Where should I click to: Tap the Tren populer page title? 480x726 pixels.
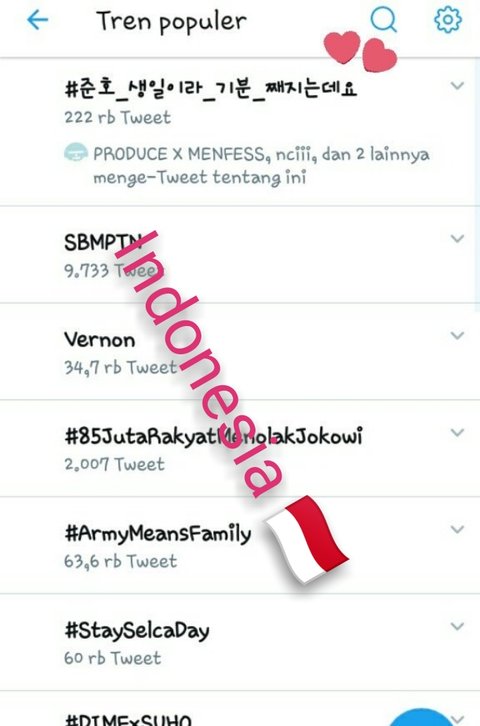pos(171,21)
